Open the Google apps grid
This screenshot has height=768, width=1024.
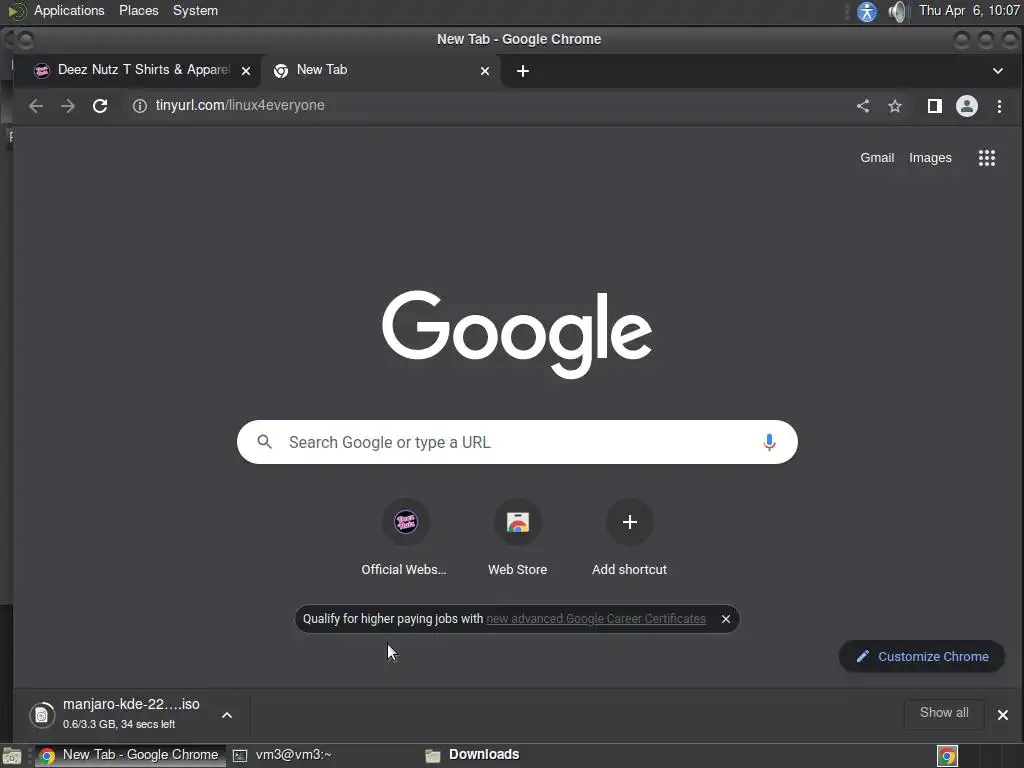(987, 157)
